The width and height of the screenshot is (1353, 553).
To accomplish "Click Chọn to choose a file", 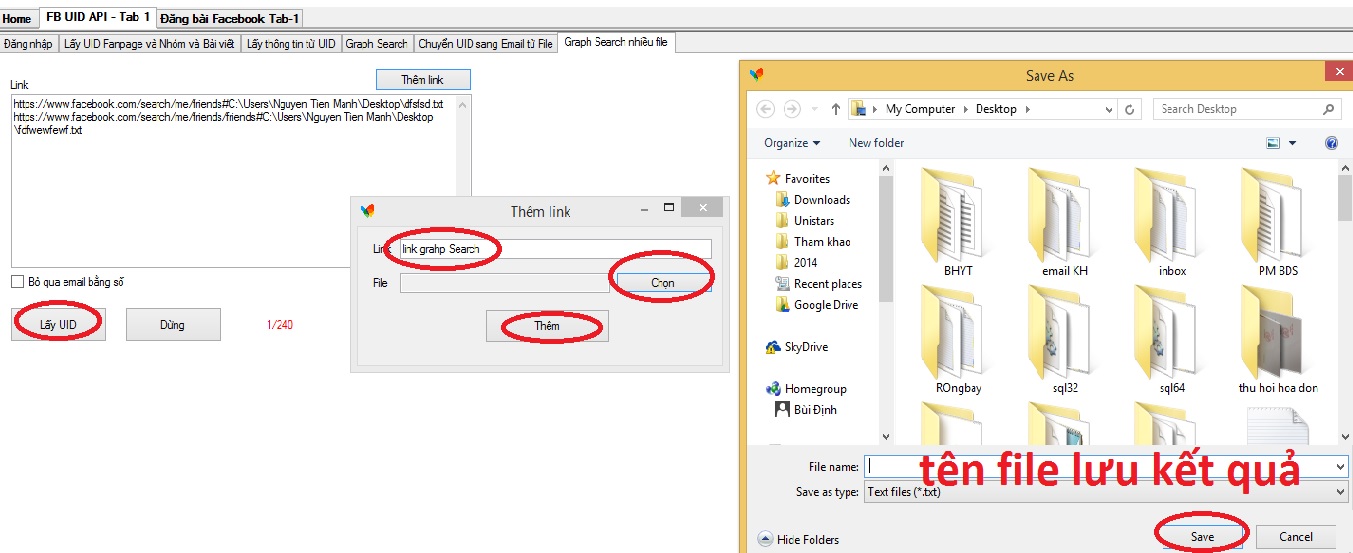I will [x=663, y=283].
